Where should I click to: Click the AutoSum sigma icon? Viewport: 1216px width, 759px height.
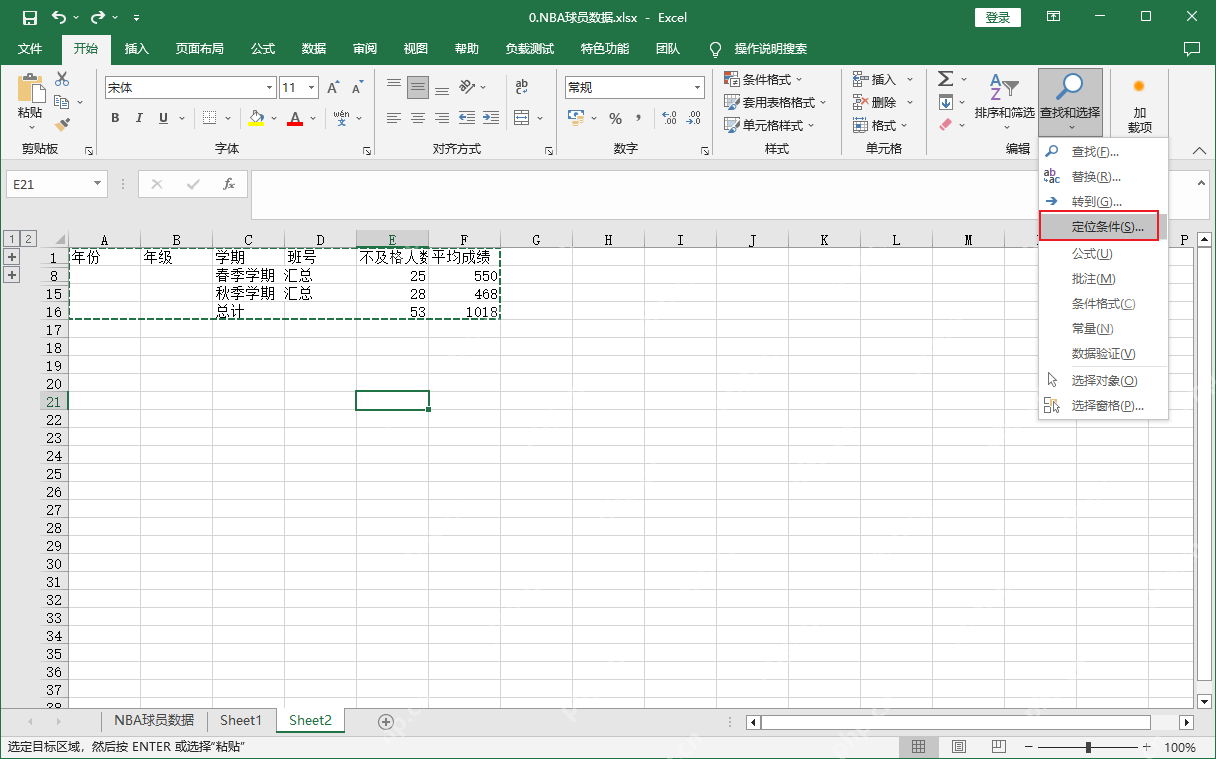point(945,79)
